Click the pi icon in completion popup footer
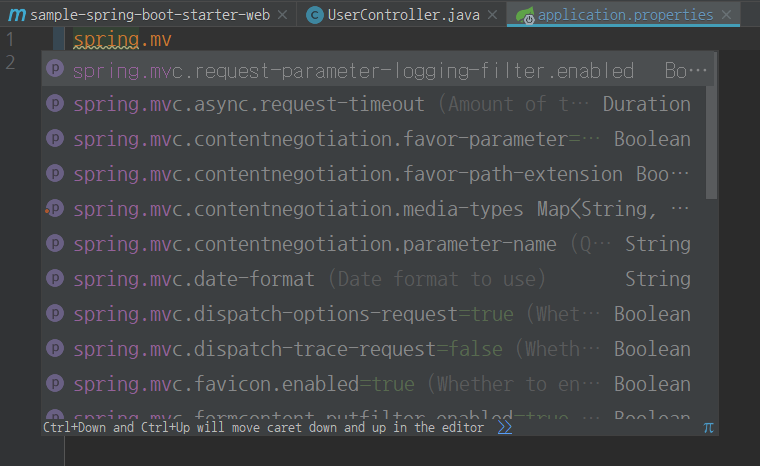Image resolution: width=760 pixels, height=466 pixels. 708,427
